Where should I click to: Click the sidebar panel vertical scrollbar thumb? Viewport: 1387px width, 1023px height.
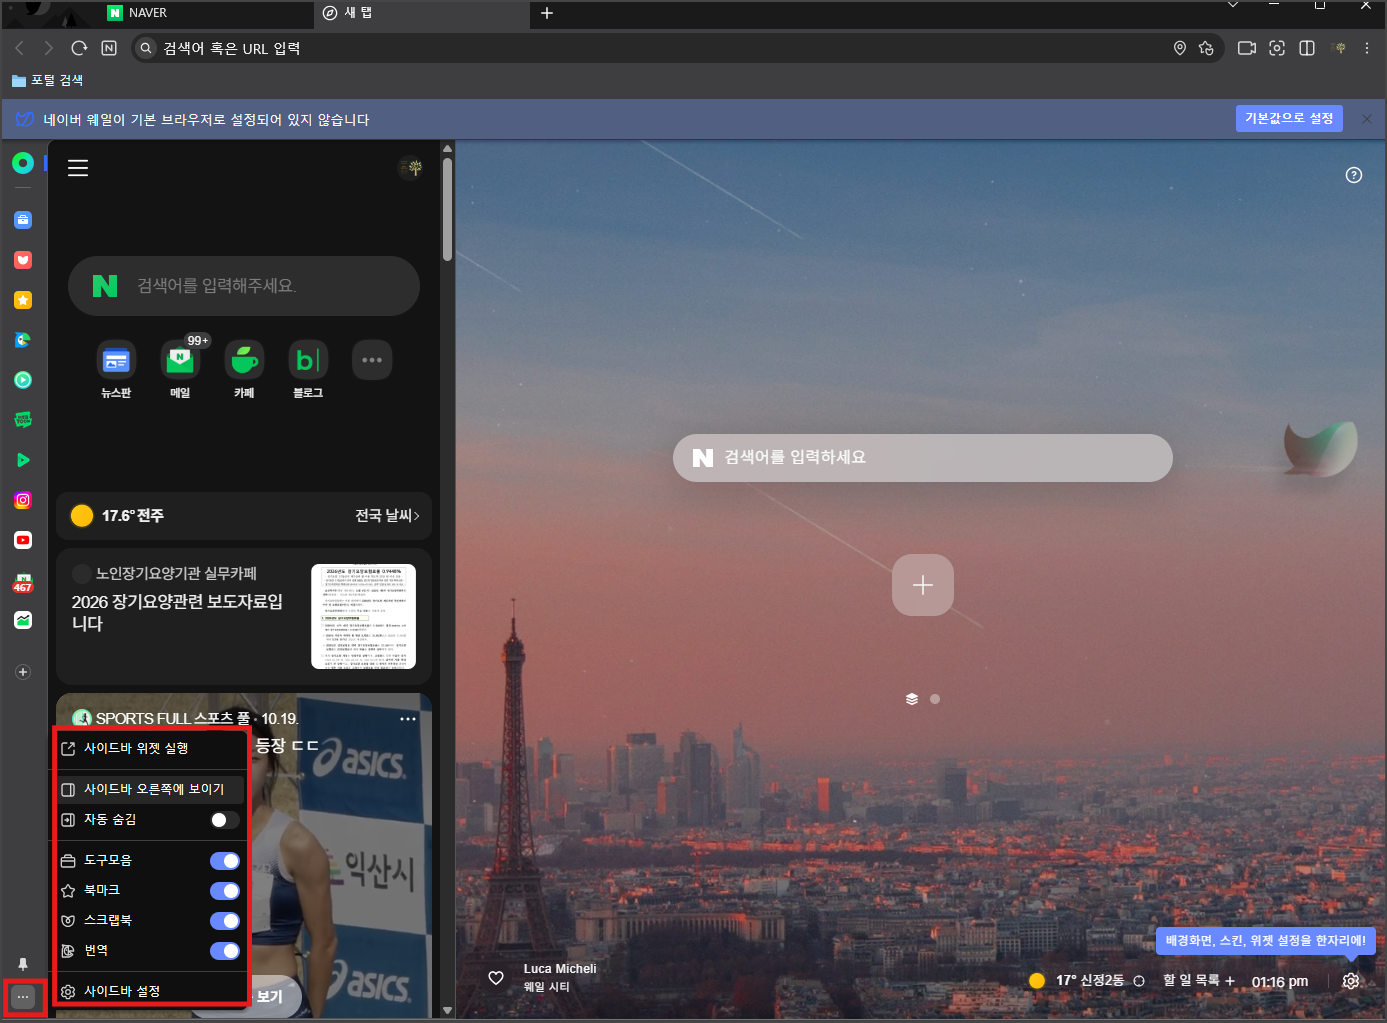click(x=447, y=209)
